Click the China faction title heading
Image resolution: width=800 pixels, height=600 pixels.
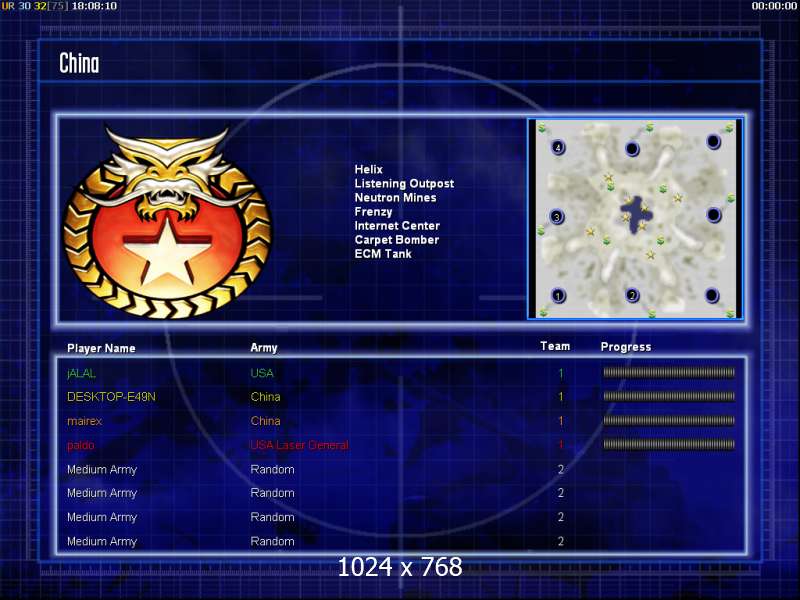click(79, 63)
